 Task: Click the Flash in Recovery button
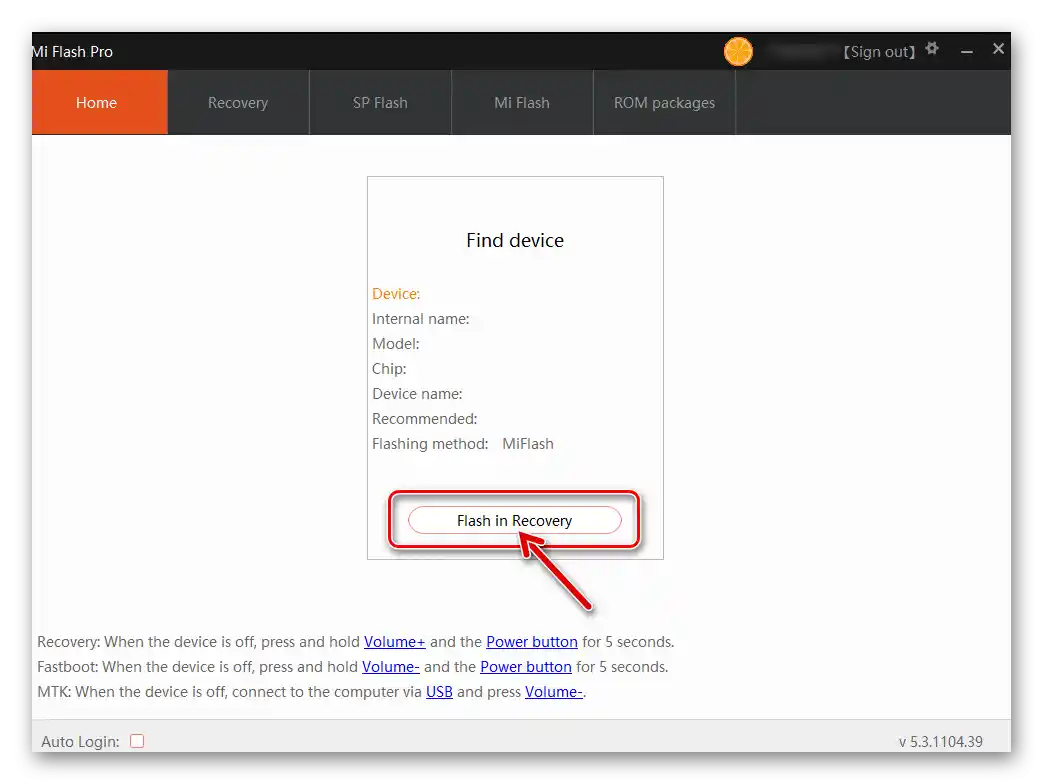514,520
